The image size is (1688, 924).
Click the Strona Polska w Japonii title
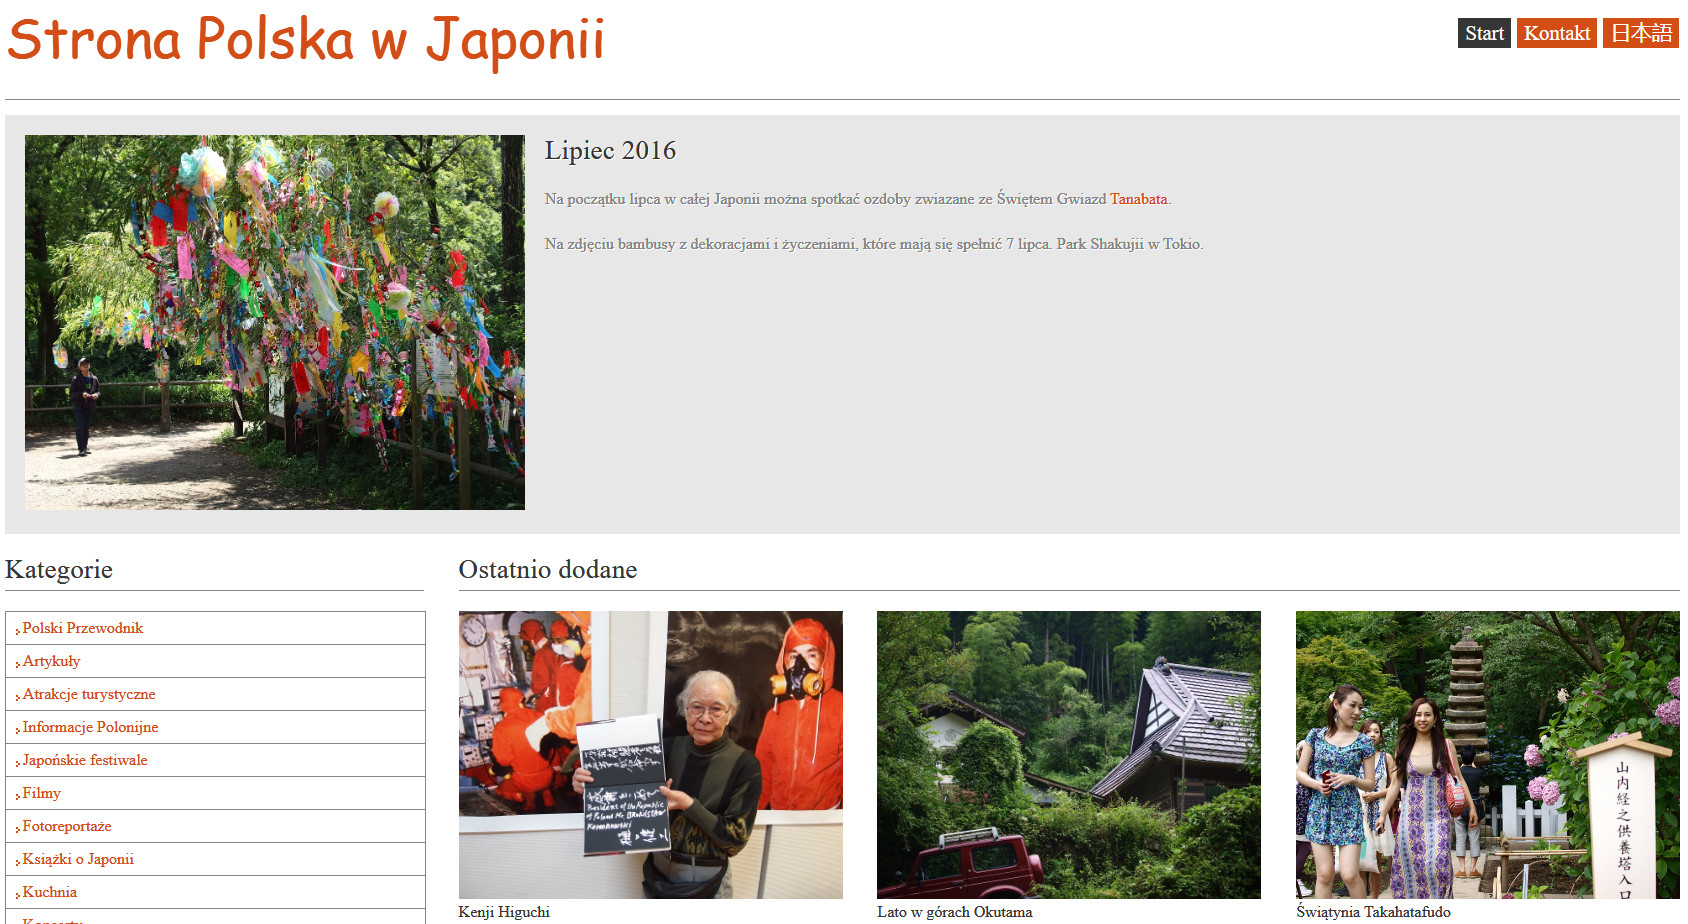(305, 40)
